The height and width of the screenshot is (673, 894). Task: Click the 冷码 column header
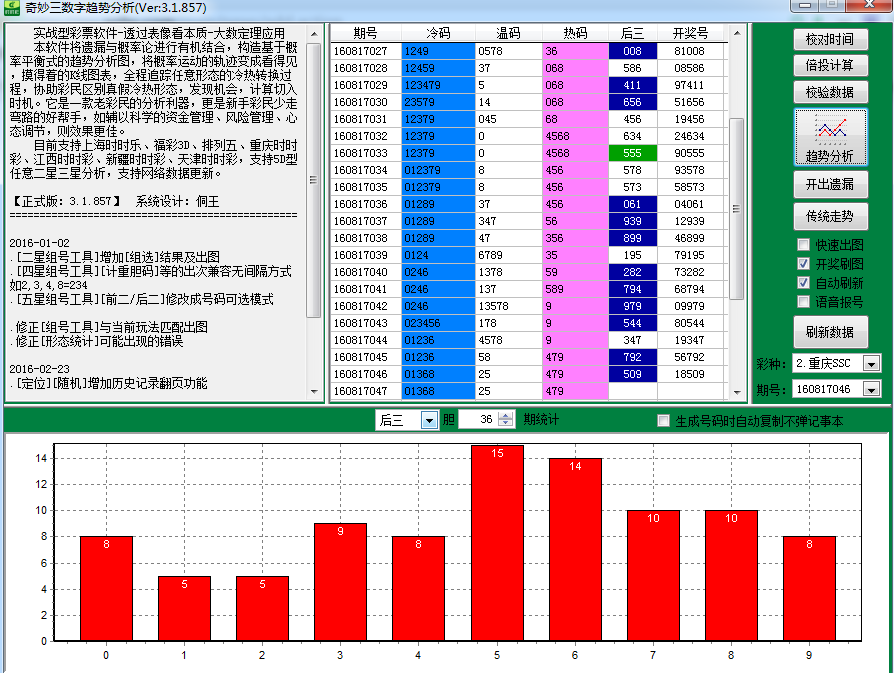tap(438, 33)
